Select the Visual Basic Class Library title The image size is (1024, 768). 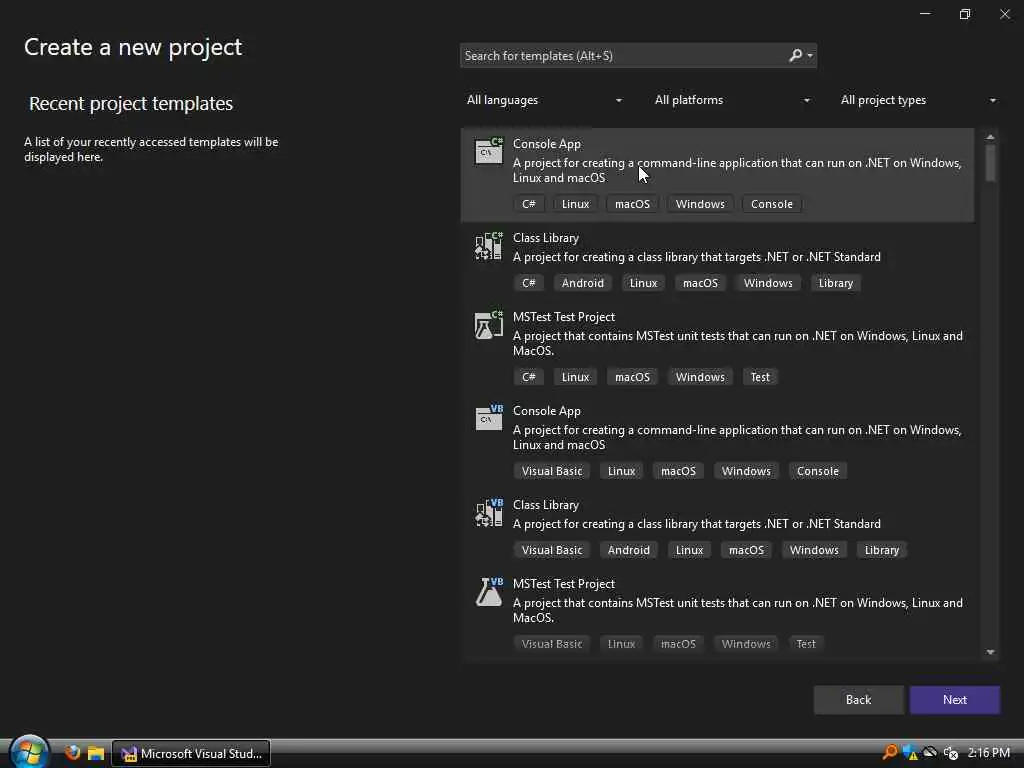pyautogui.click(x=546, y=505)
